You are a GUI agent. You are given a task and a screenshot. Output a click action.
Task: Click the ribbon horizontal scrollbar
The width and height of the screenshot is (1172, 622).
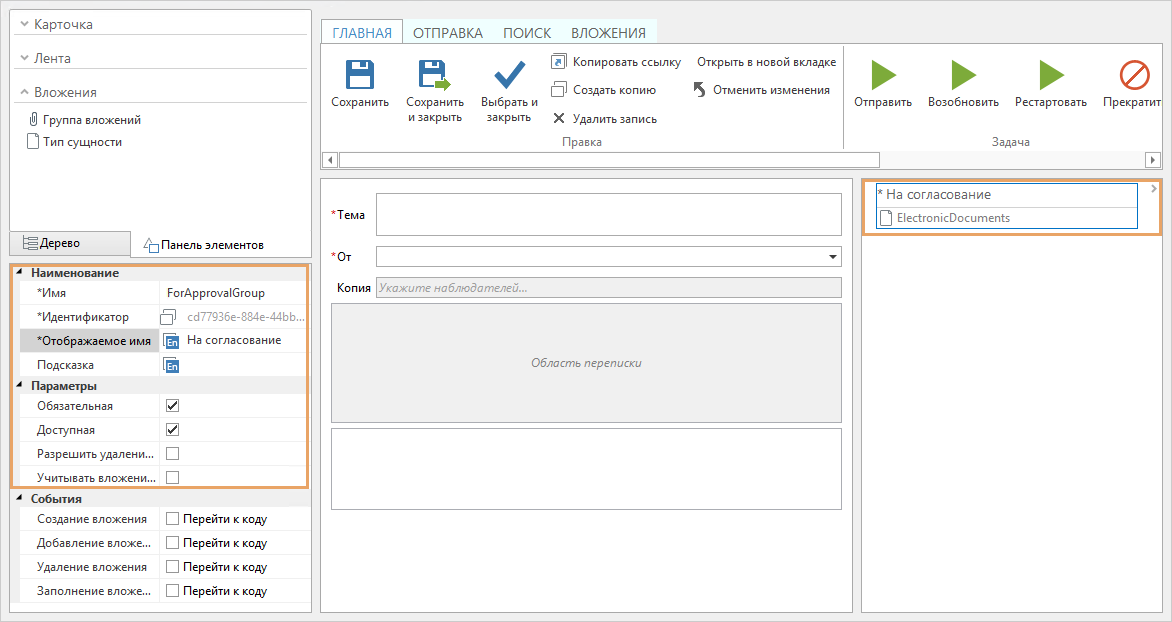608,160
